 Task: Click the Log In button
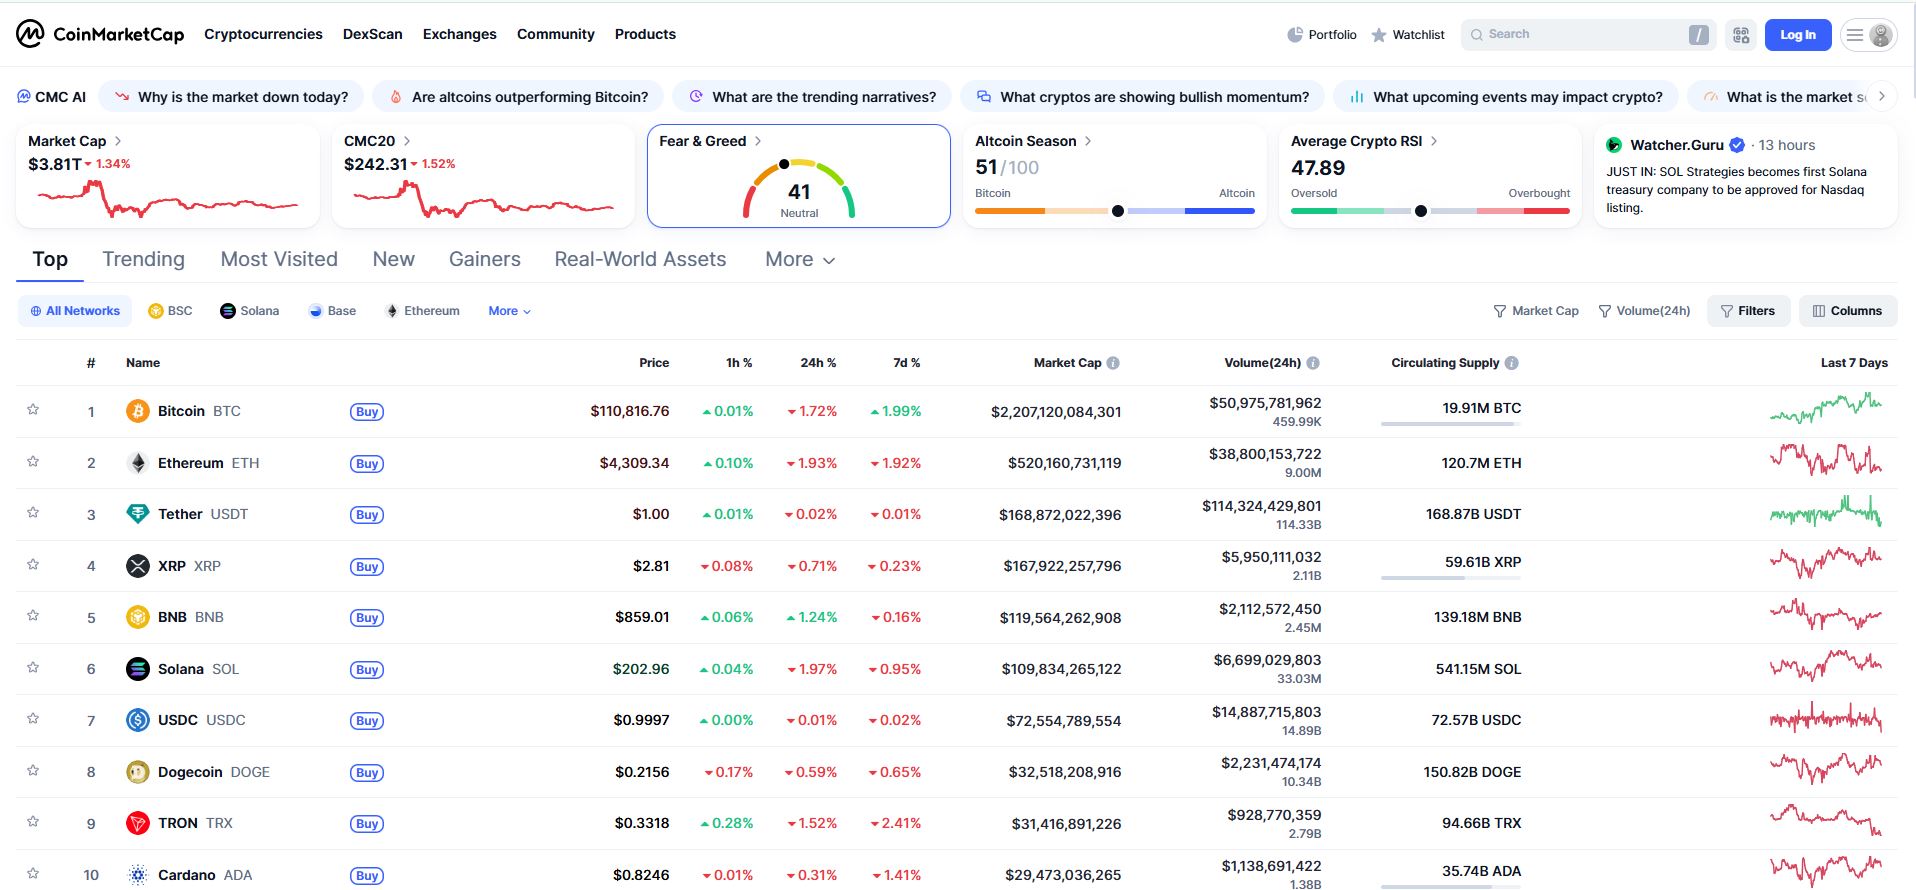(x=1798, y=35)
